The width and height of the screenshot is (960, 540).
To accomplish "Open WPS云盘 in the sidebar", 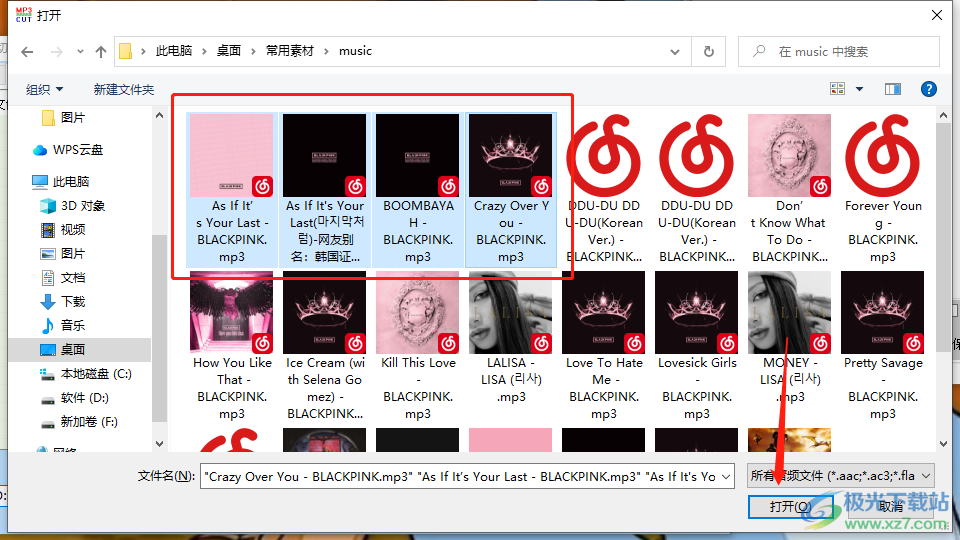I will click(69, 149).
